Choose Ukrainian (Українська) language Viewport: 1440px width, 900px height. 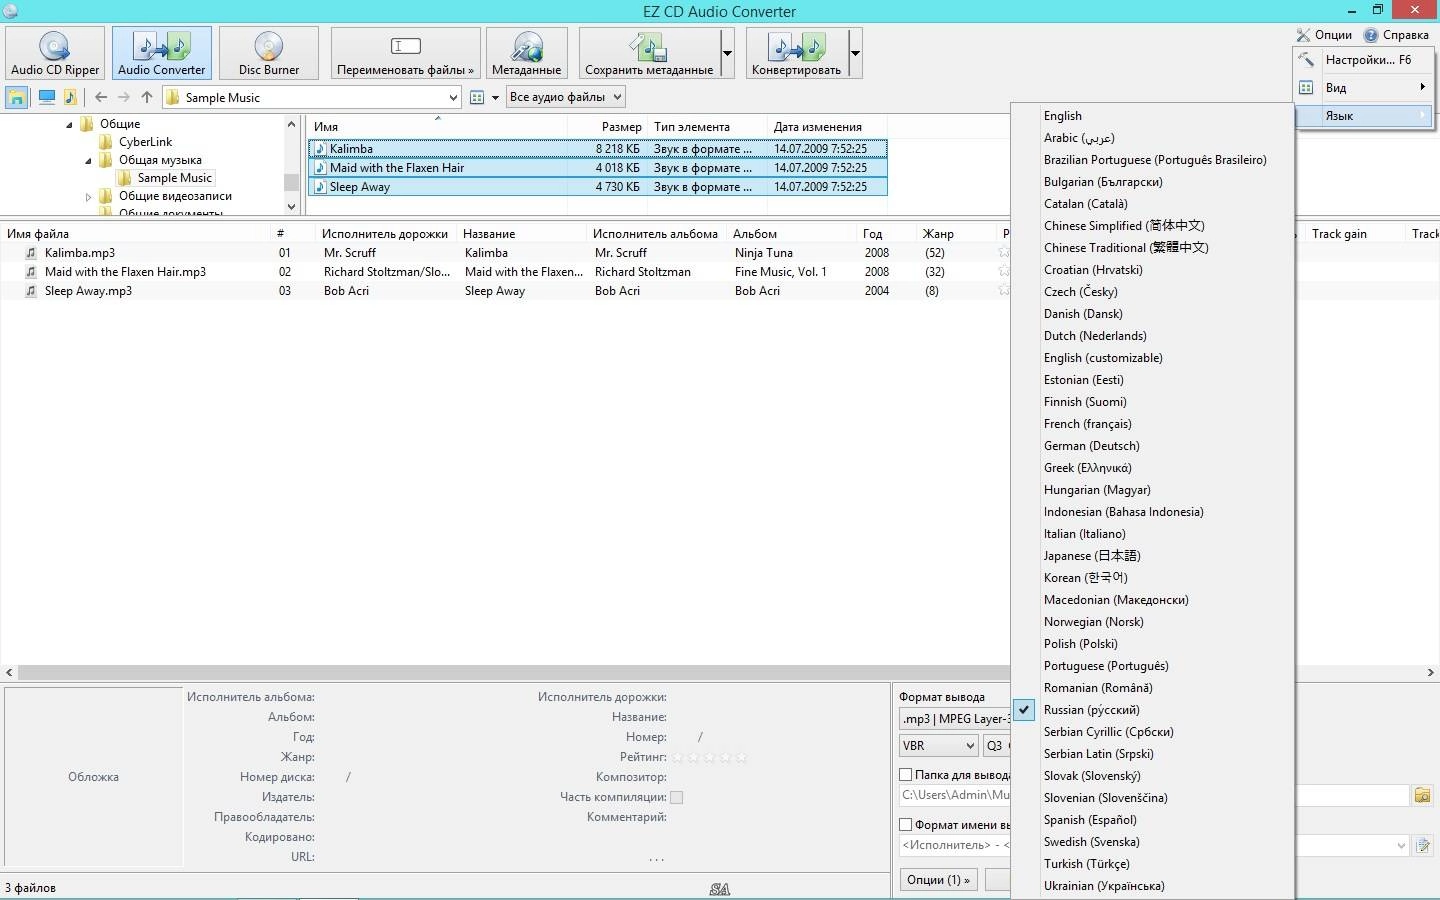tap(1152, 886)
